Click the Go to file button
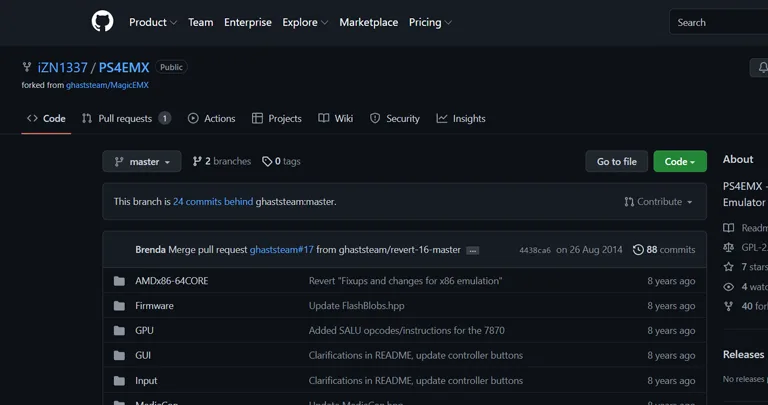Viewport: 768px width, 405px height. pyautogui.click(x=617, y=162)
